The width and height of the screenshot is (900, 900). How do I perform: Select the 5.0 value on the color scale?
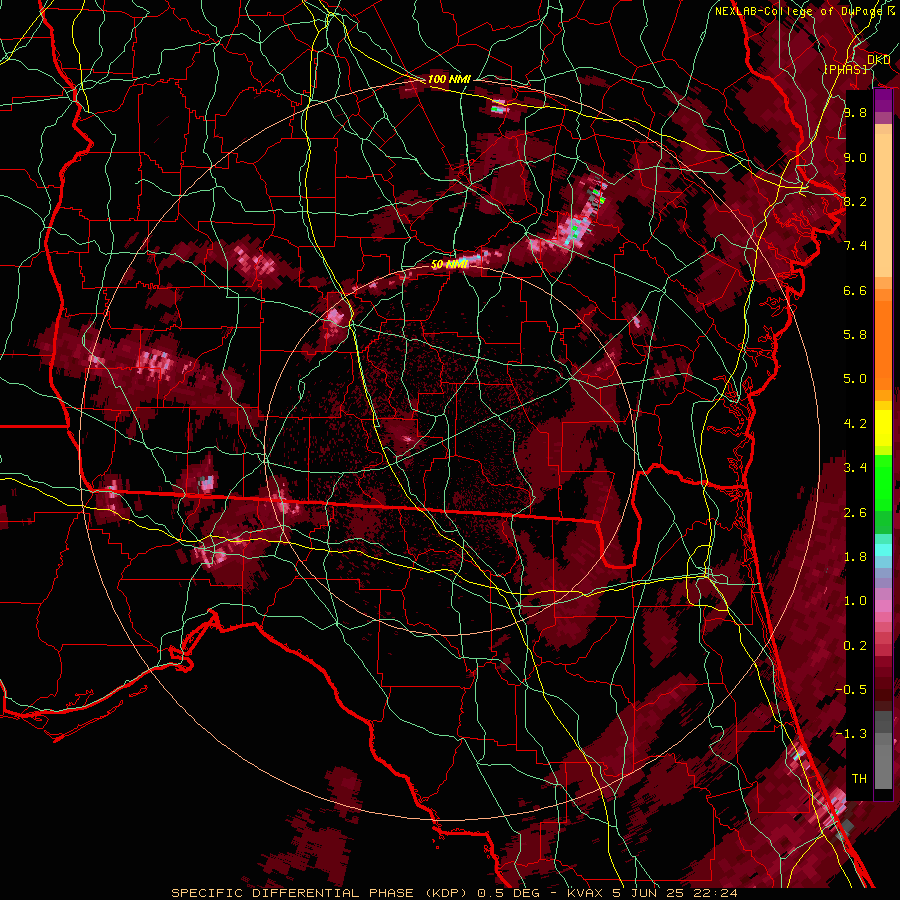click(x=855, y=379)
